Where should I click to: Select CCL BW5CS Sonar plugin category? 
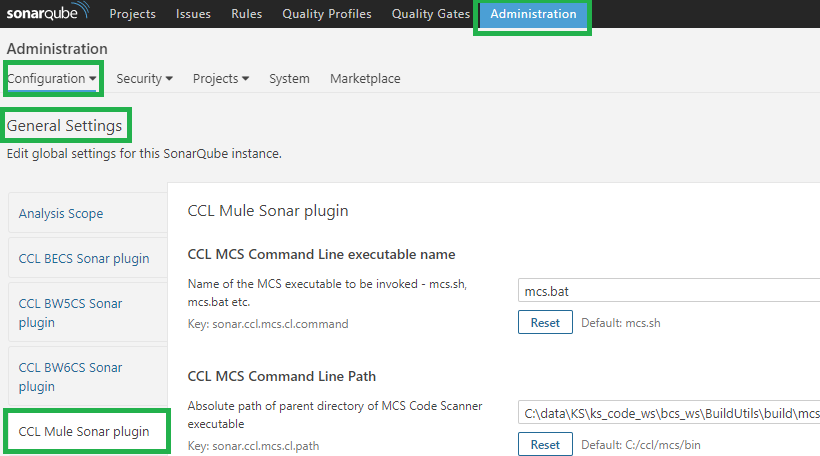pos(88,312)
